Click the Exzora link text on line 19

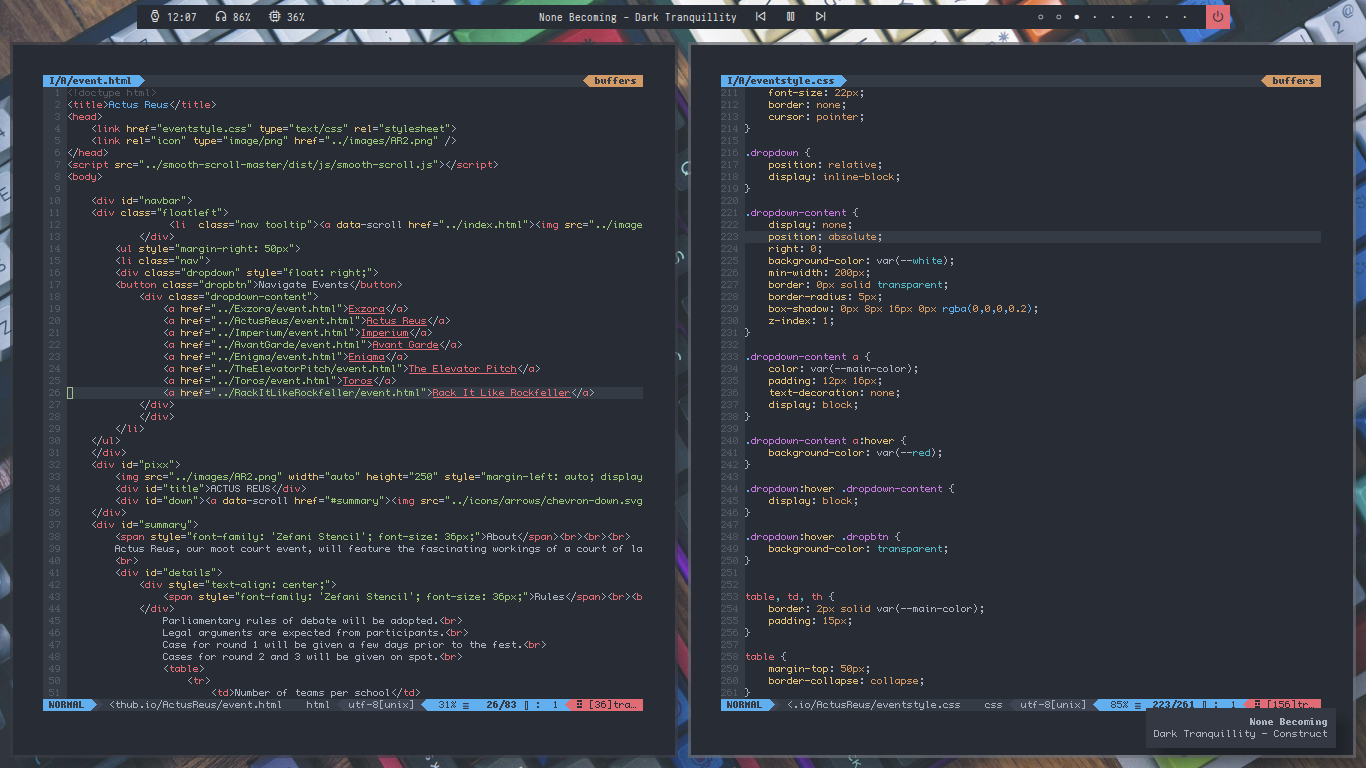pos(366,309)
